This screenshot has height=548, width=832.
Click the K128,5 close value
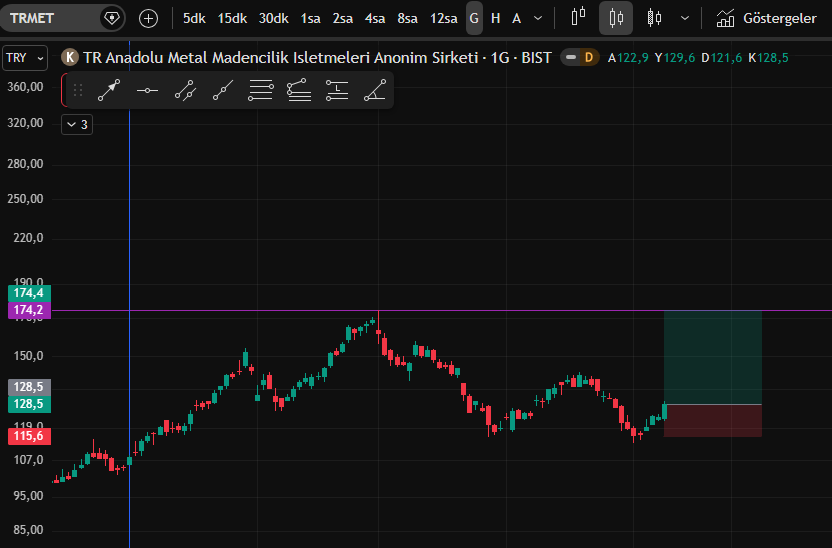(x=768, y=58)
